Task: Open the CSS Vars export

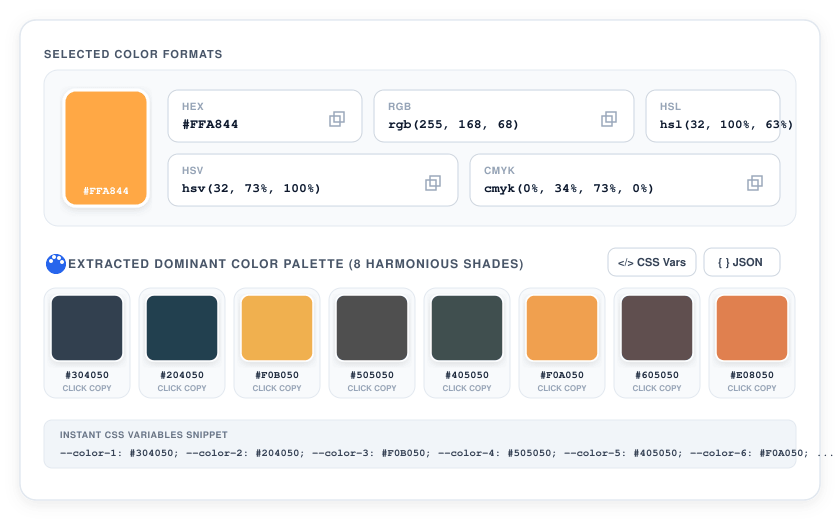Action: pos(651,262)
